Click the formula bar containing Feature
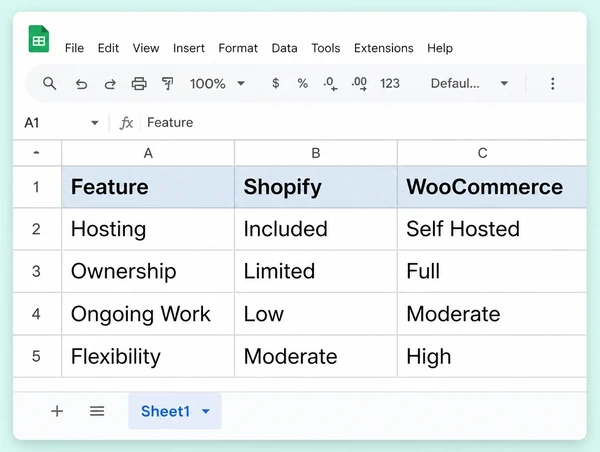The image size is (600, 452). pos(364,123)
